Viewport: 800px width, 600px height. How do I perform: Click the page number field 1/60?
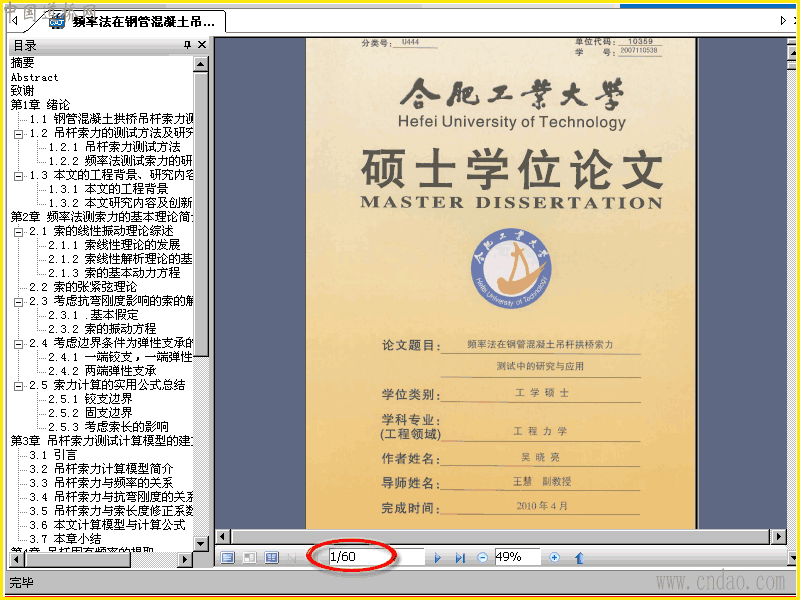click(377, 557)
